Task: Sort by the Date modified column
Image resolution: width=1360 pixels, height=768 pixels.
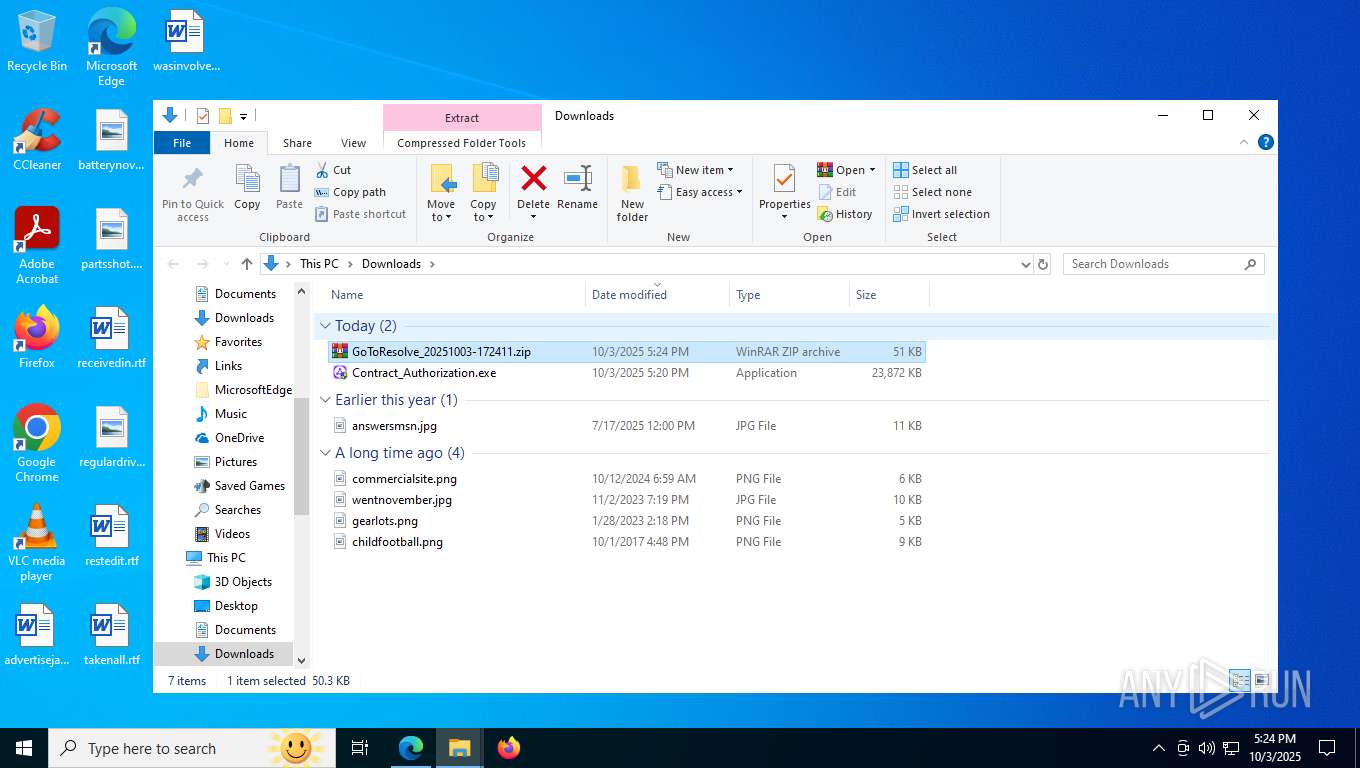Action: tap(657, 295)
